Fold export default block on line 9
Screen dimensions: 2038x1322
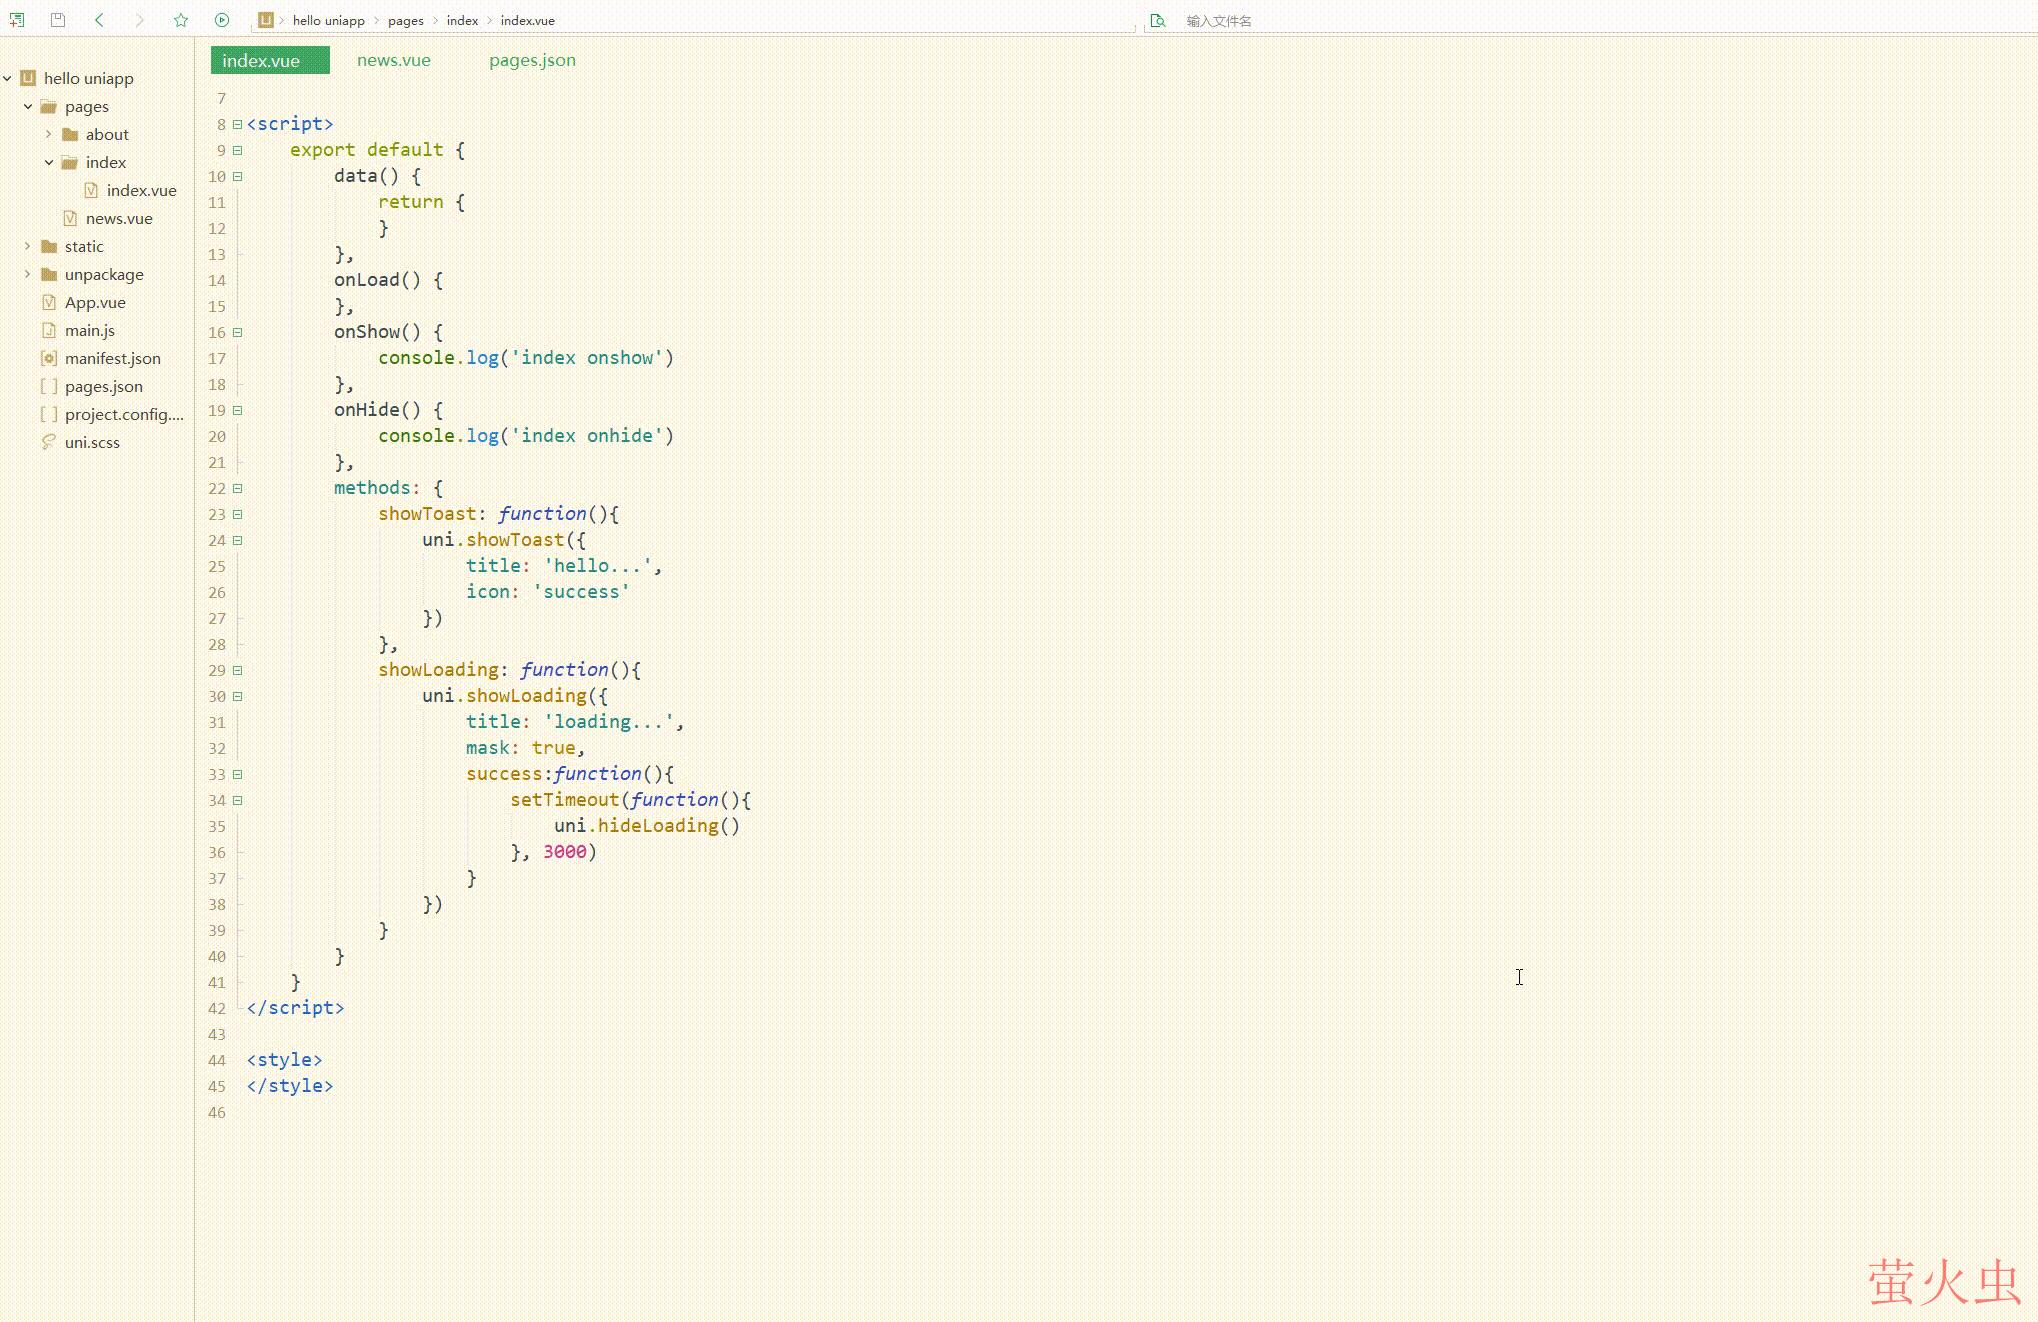coord(238,150)
